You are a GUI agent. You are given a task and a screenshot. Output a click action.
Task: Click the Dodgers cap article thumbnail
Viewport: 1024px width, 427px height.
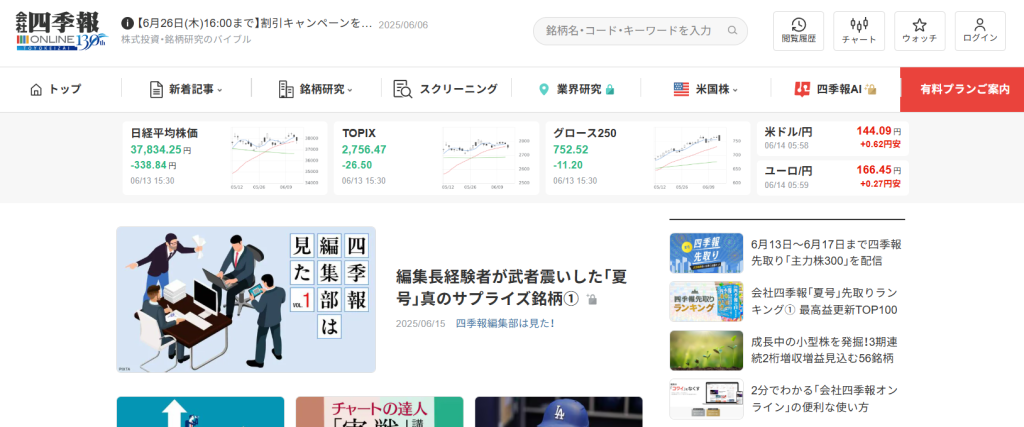pyautogui.click(x=558, y=412)
